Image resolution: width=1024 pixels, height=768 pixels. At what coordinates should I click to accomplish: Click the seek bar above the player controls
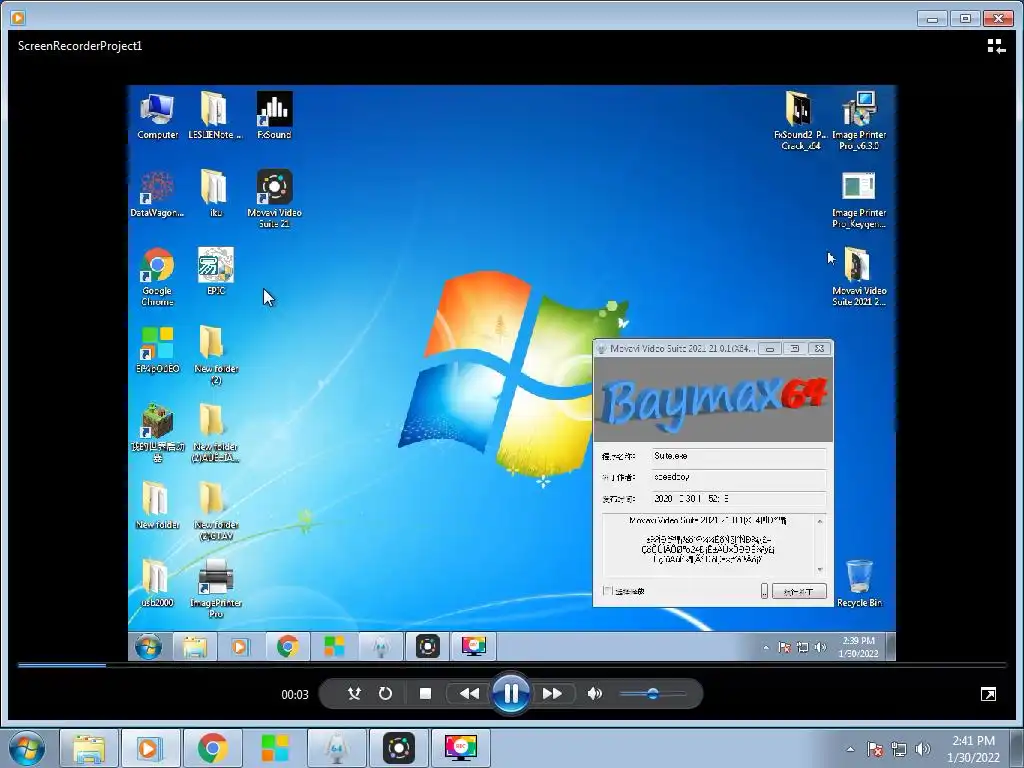[512, 665]
